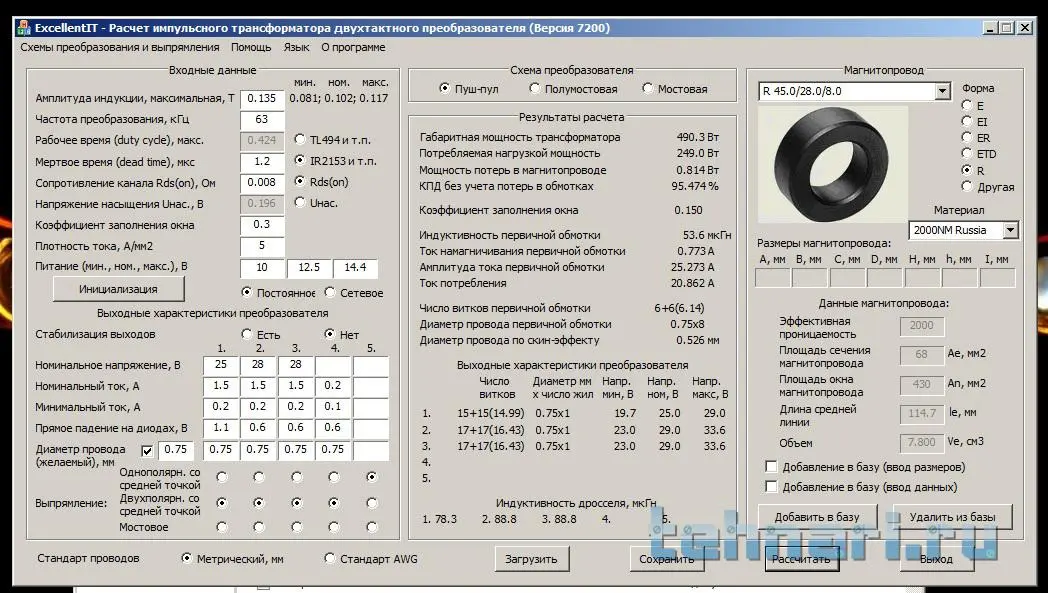Image resolution: width=1048 pixels, height=593 pixels.
Task: Toggle Добавление в базу (ввод размеров) checkbox
Action: pyautogui.click(x=771, y=467)
